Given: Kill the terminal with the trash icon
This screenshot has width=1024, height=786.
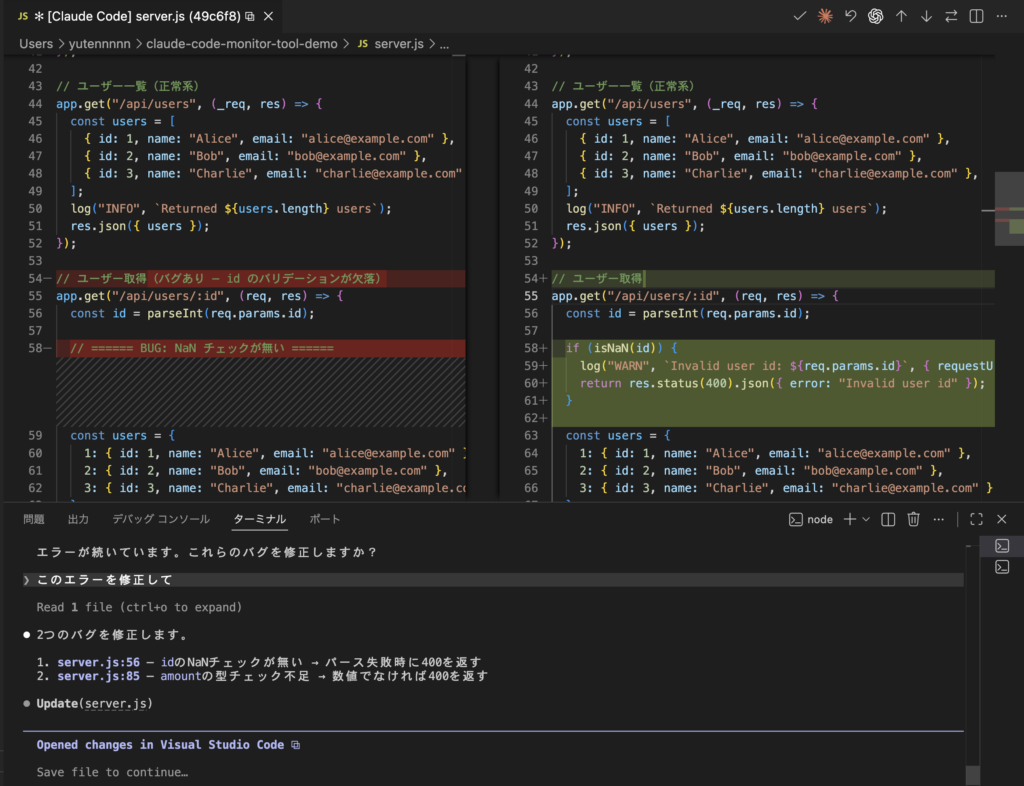Looking at the screenshot, I should (x=913, y=519).
